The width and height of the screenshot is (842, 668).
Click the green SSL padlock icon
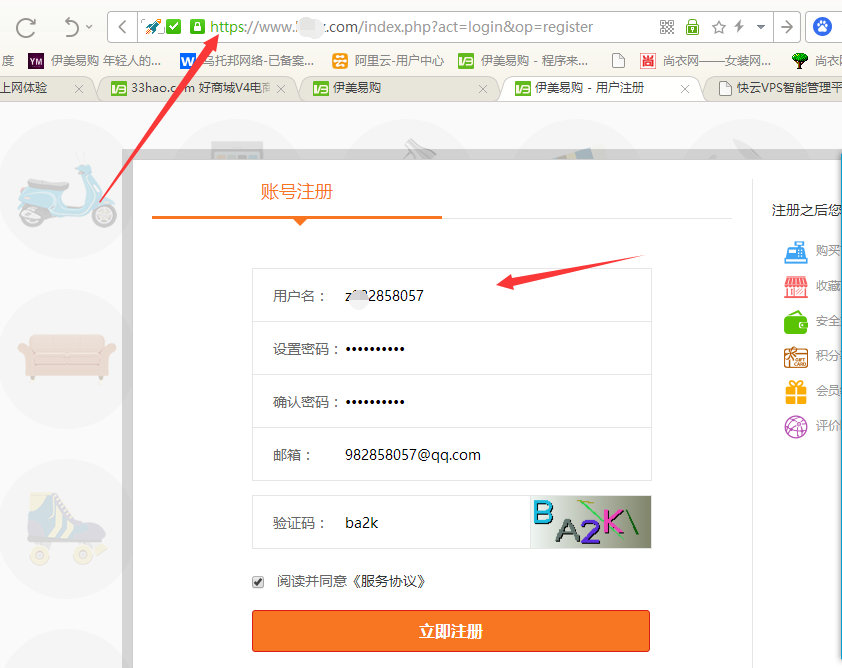click(197, 26)
